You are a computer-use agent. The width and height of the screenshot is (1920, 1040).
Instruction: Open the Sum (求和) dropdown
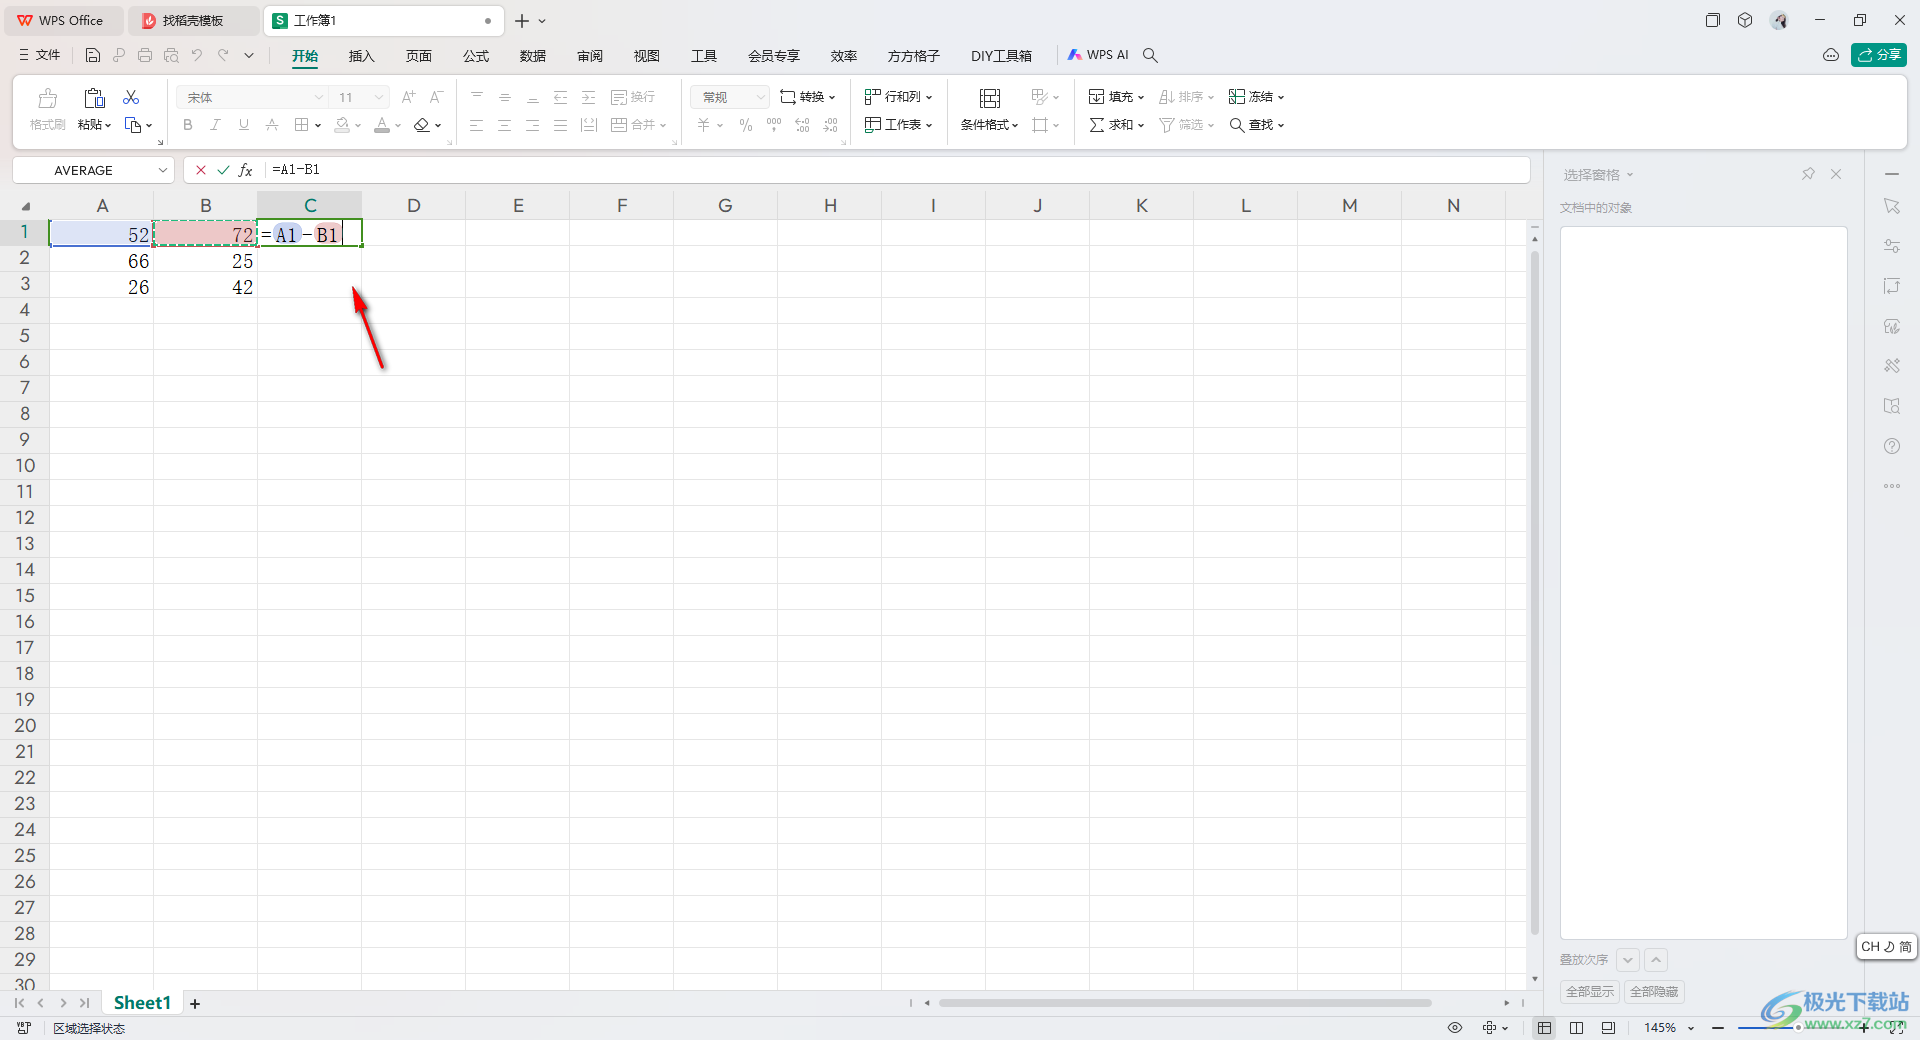coord(1117,125)
